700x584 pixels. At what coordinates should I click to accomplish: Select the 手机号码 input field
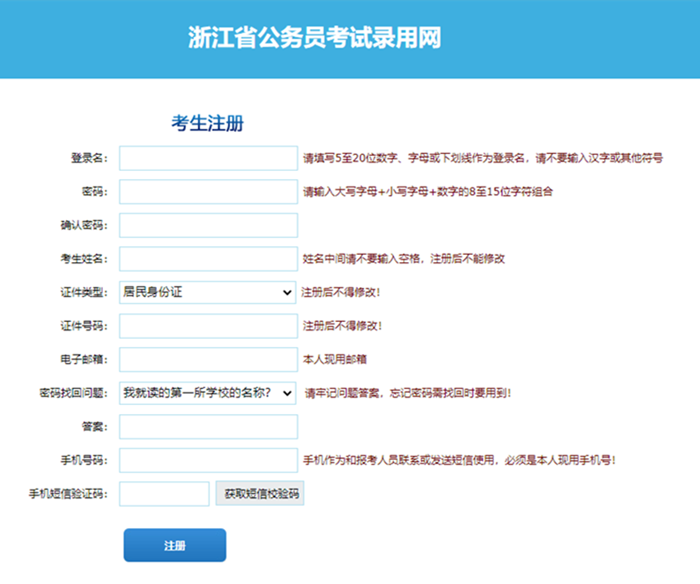click(x=208, y=460)
